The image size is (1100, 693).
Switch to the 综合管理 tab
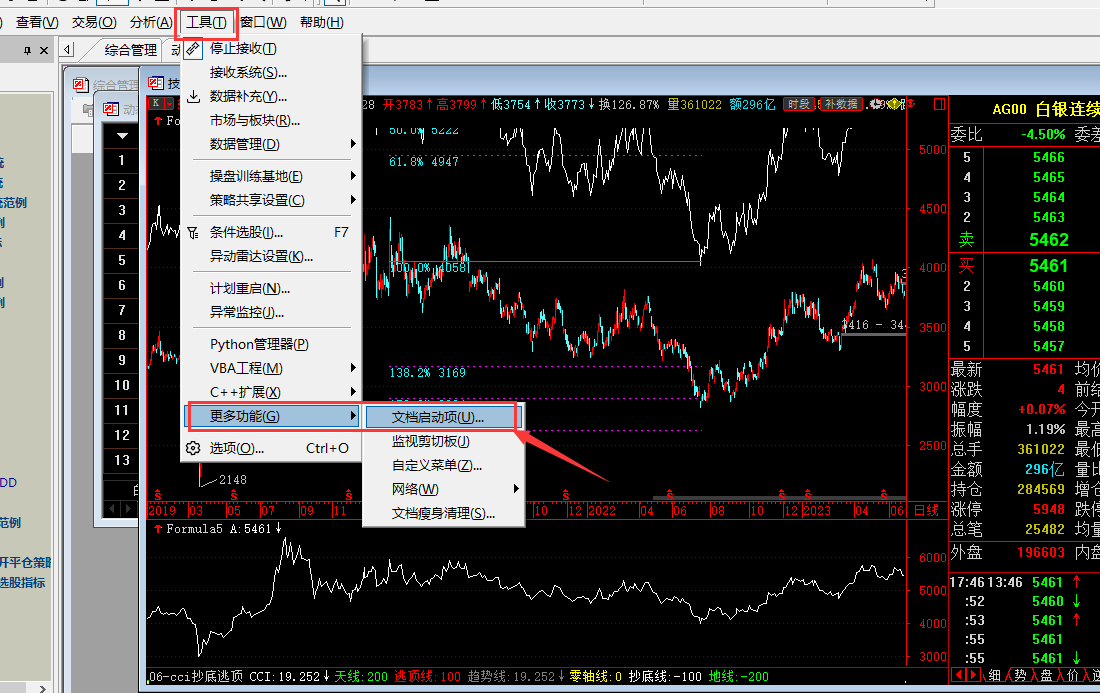130,51
